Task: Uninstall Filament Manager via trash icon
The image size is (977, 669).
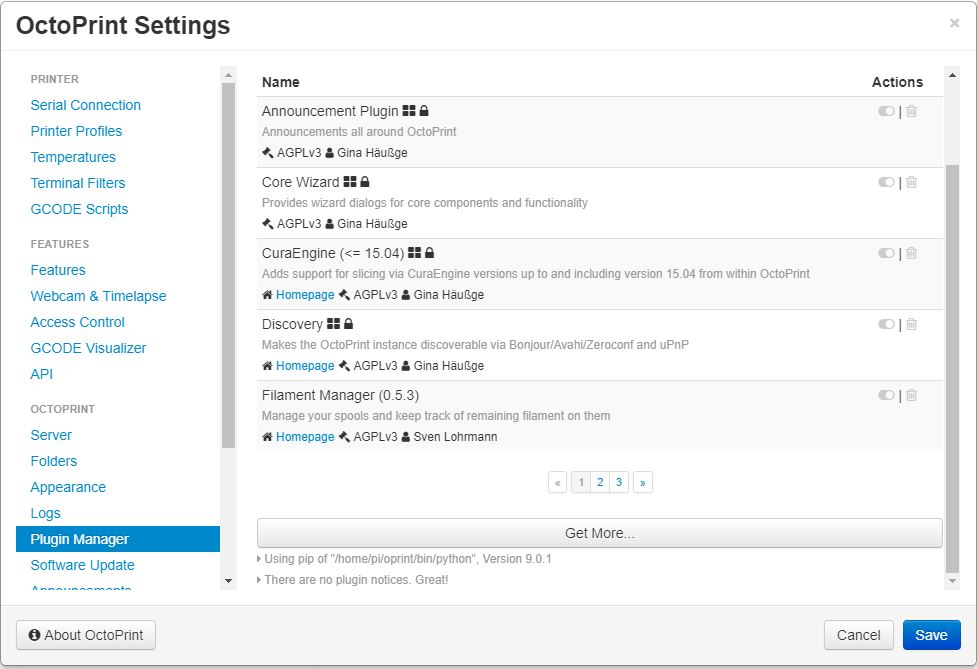Action: 912,395
